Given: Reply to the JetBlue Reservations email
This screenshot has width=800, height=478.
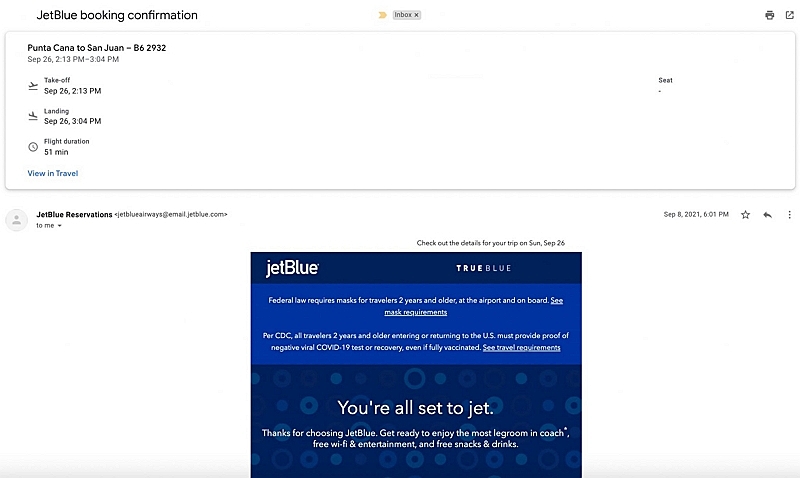Looking at the screenshot, I should [767, 215].
